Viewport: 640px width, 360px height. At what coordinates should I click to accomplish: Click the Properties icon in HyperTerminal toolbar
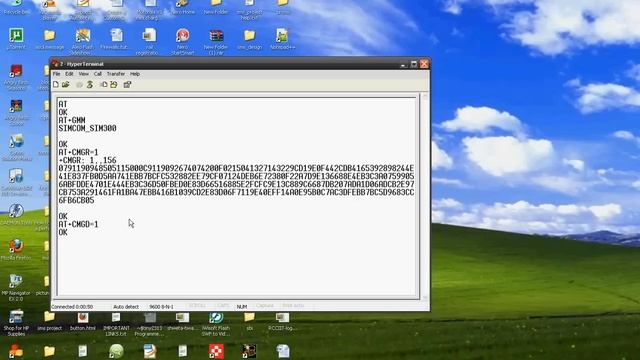(x=127, y=84)
